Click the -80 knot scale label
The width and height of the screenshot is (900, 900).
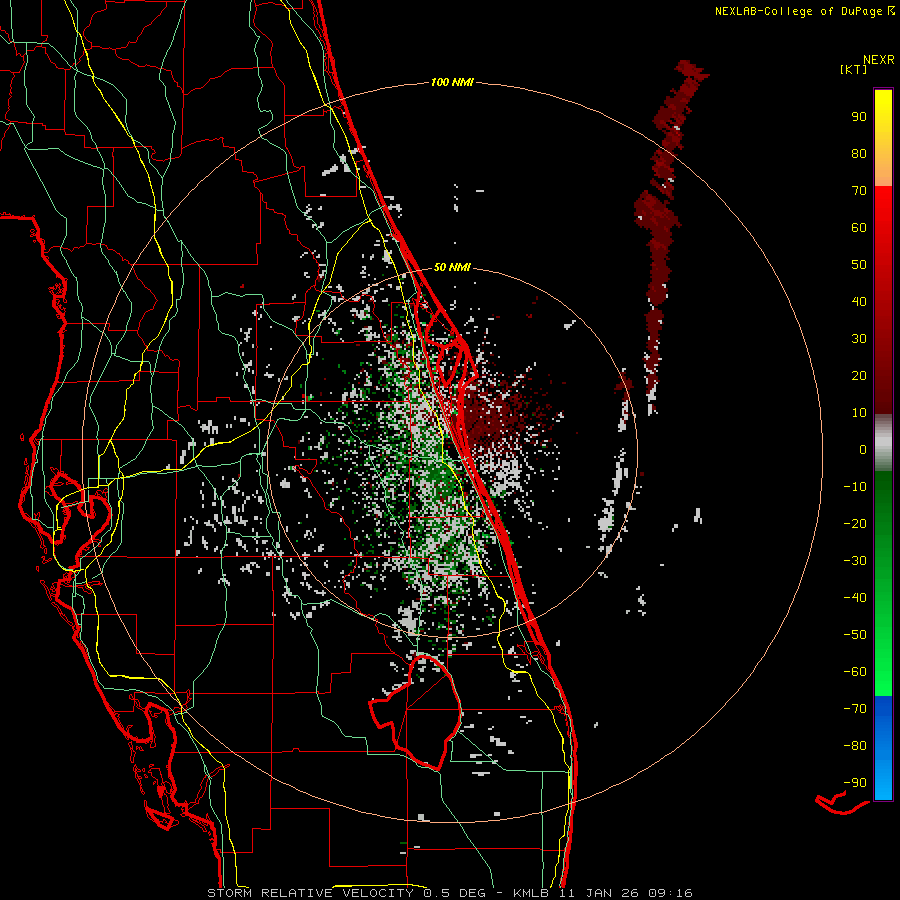[855, 746]
